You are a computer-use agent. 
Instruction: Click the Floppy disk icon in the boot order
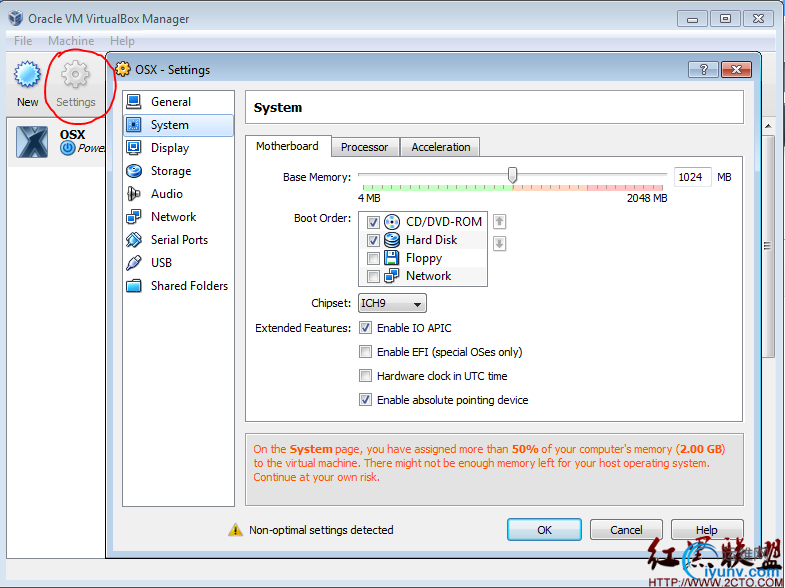(392, 258)
